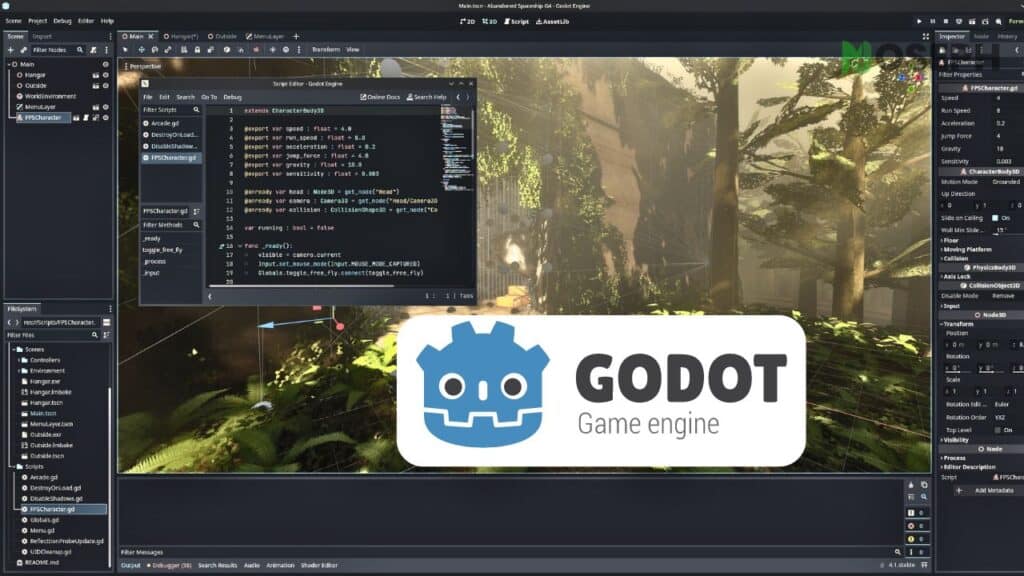1024x576 pixels.
Task: Open the Debugger bottom panel
Action: click(x=169, y=566)
